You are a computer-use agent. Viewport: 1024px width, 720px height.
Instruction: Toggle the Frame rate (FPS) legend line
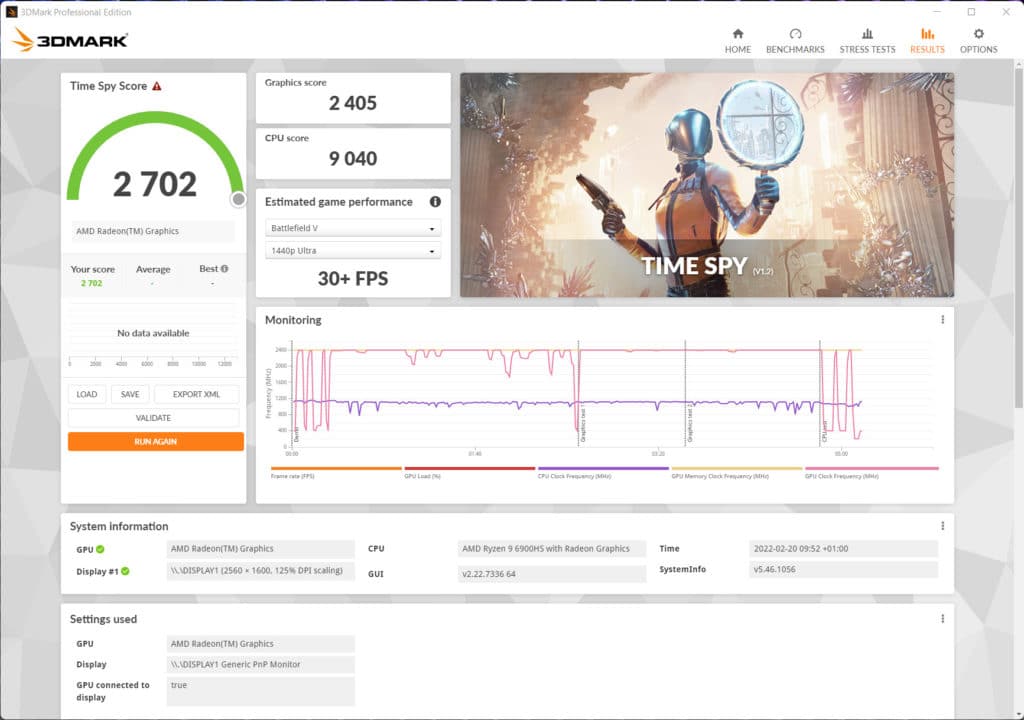click(336, 472)
